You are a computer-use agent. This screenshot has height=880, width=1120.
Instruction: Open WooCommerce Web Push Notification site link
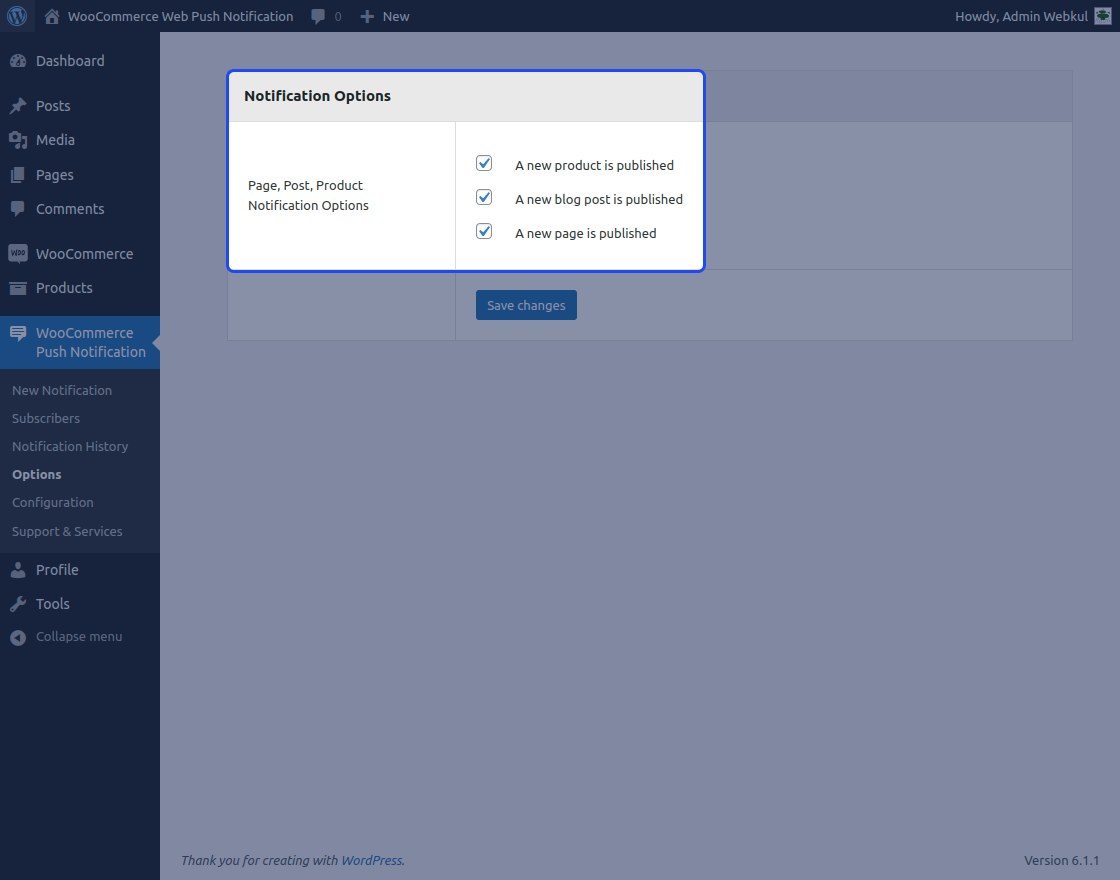(x=180, y=16)
